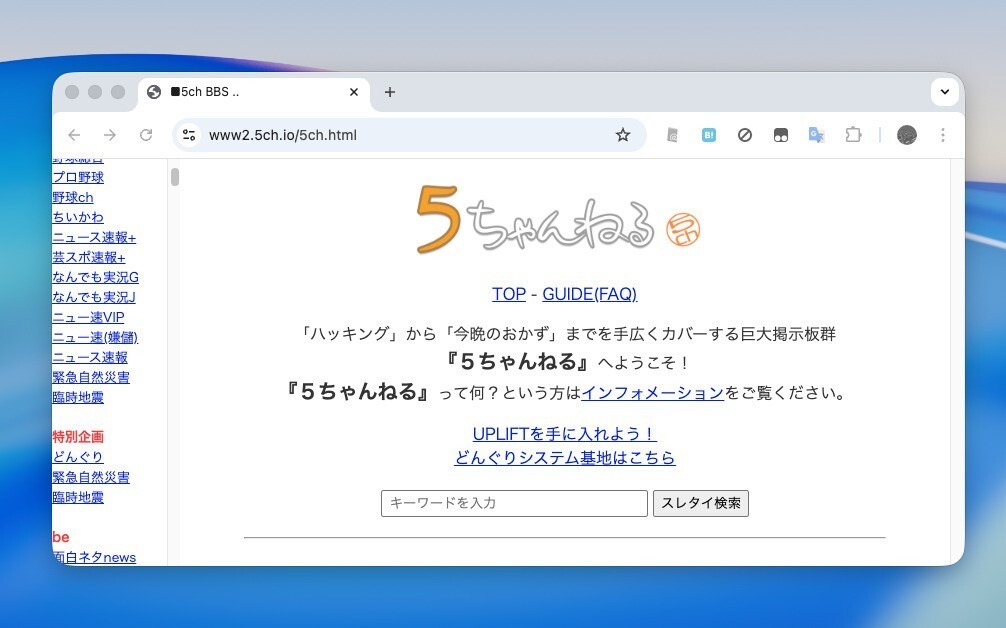Open the Tampermonkey extension icon
1006x628 pixels.
click(780, 135)
